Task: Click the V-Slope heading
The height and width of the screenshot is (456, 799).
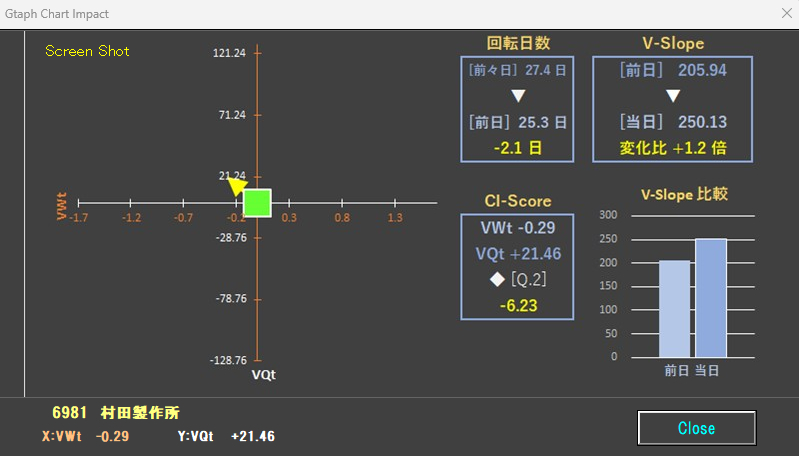Action: (x=673, y=43)
